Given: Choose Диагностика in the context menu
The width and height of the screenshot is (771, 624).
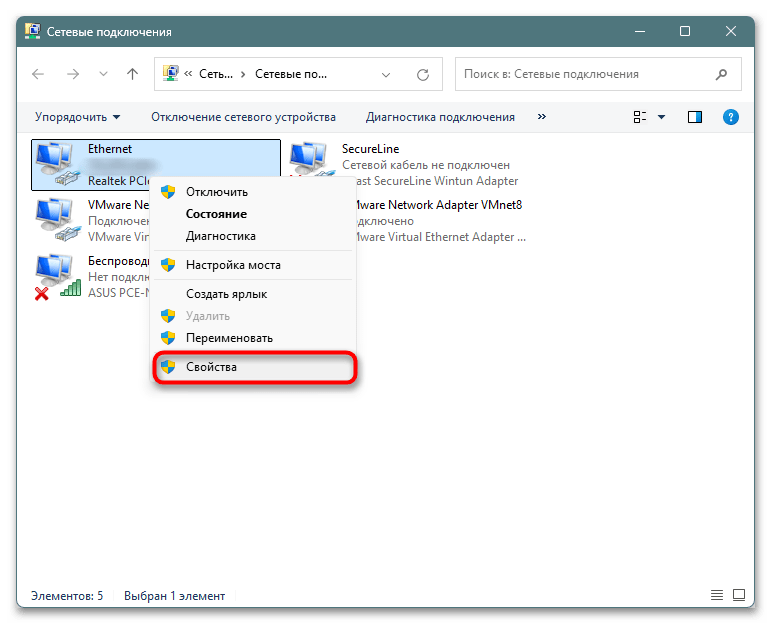Looking at the screenshot, I should pos(253,236).
